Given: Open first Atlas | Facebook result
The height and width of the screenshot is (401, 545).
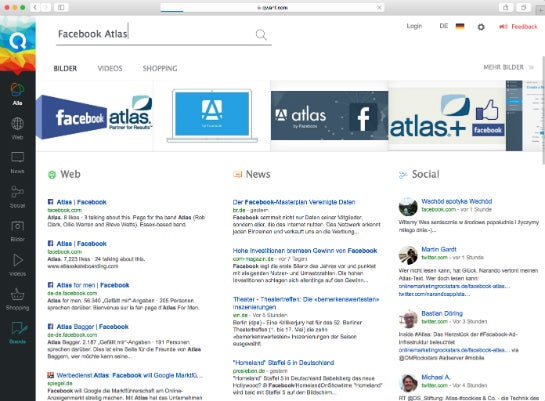Looking at the screenshot, I should click(81, 202).
